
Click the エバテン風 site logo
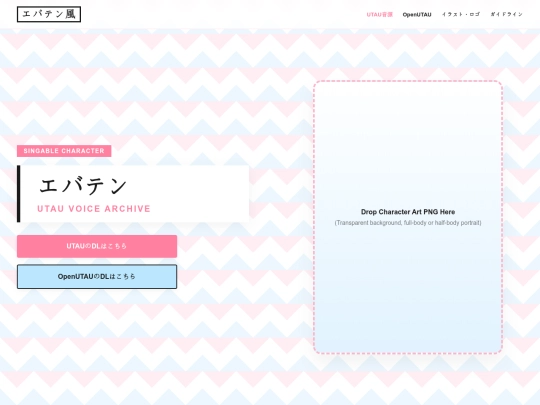[x=49, y=14]
